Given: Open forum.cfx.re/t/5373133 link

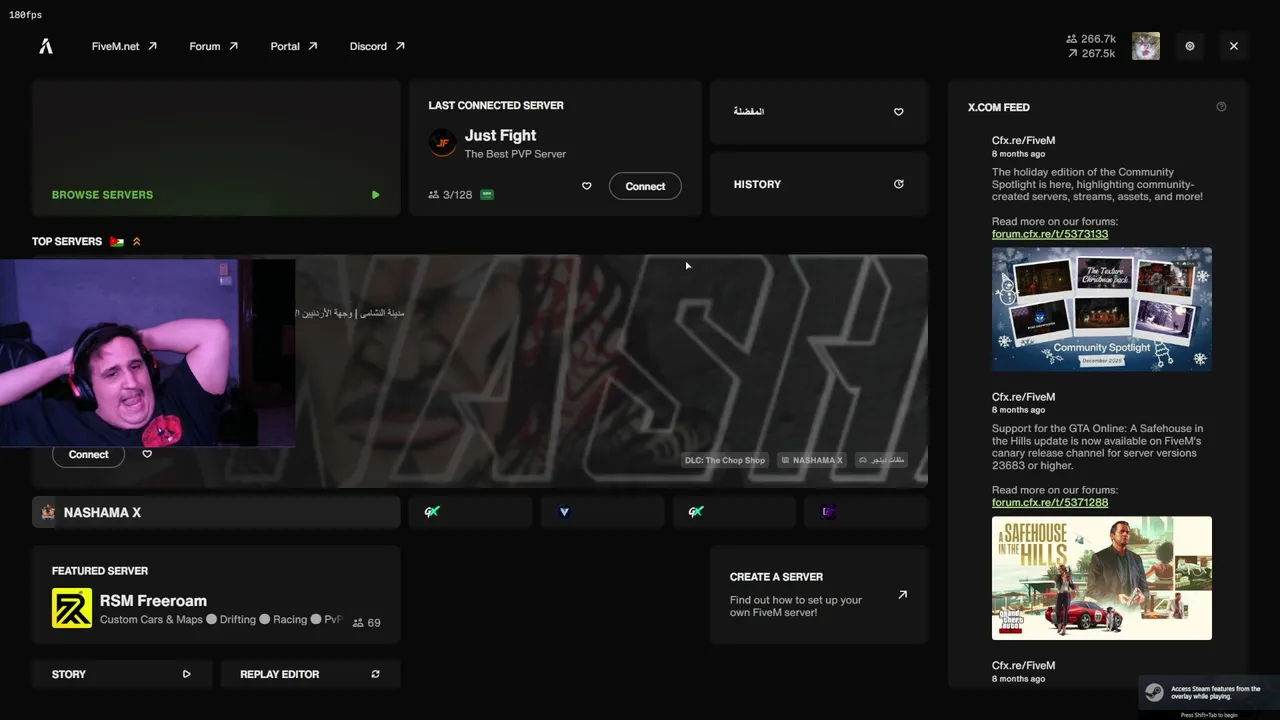Looking at the screenshot, I should pyautogui.click(x=1050, y=234).
